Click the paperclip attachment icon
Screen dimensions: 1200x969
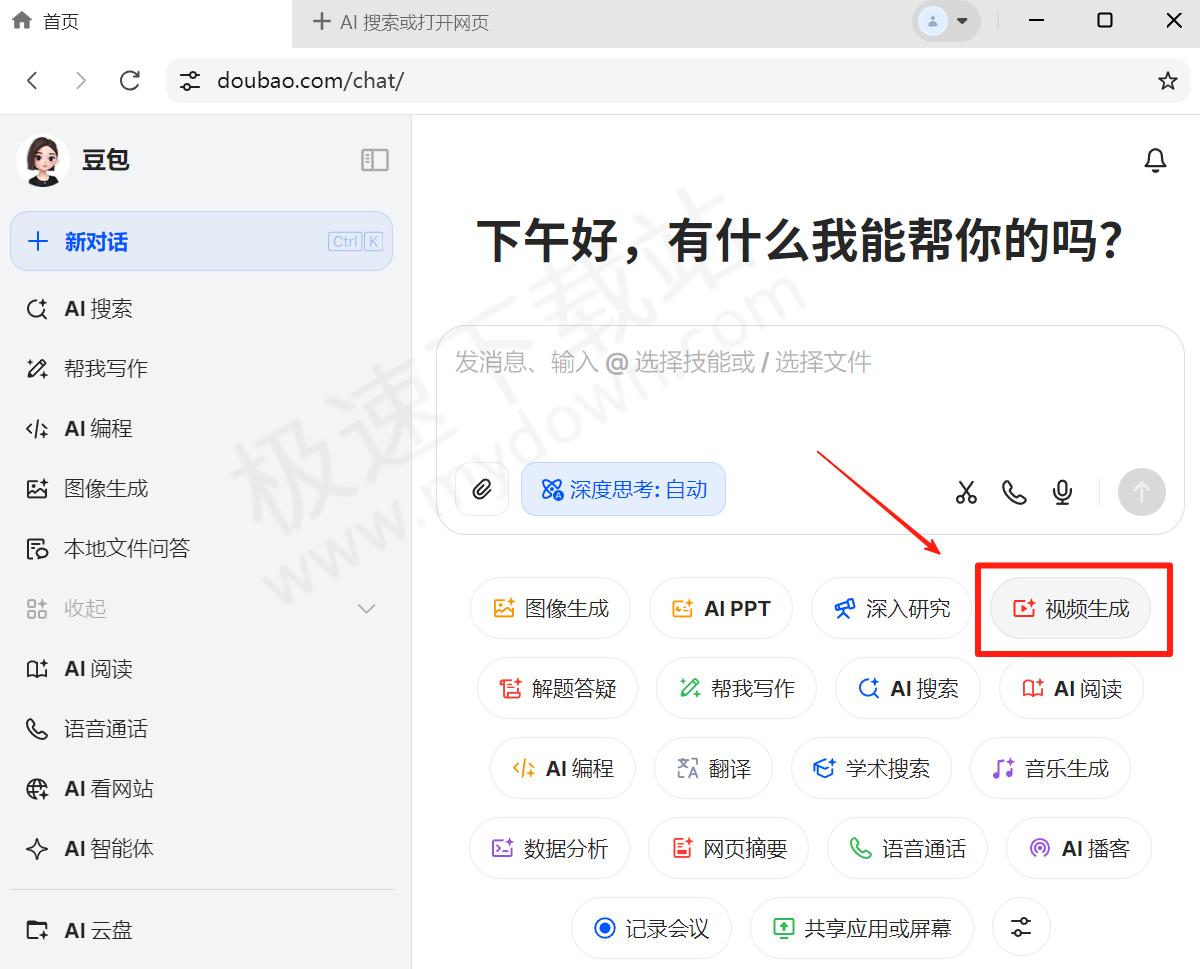(483, 489)
